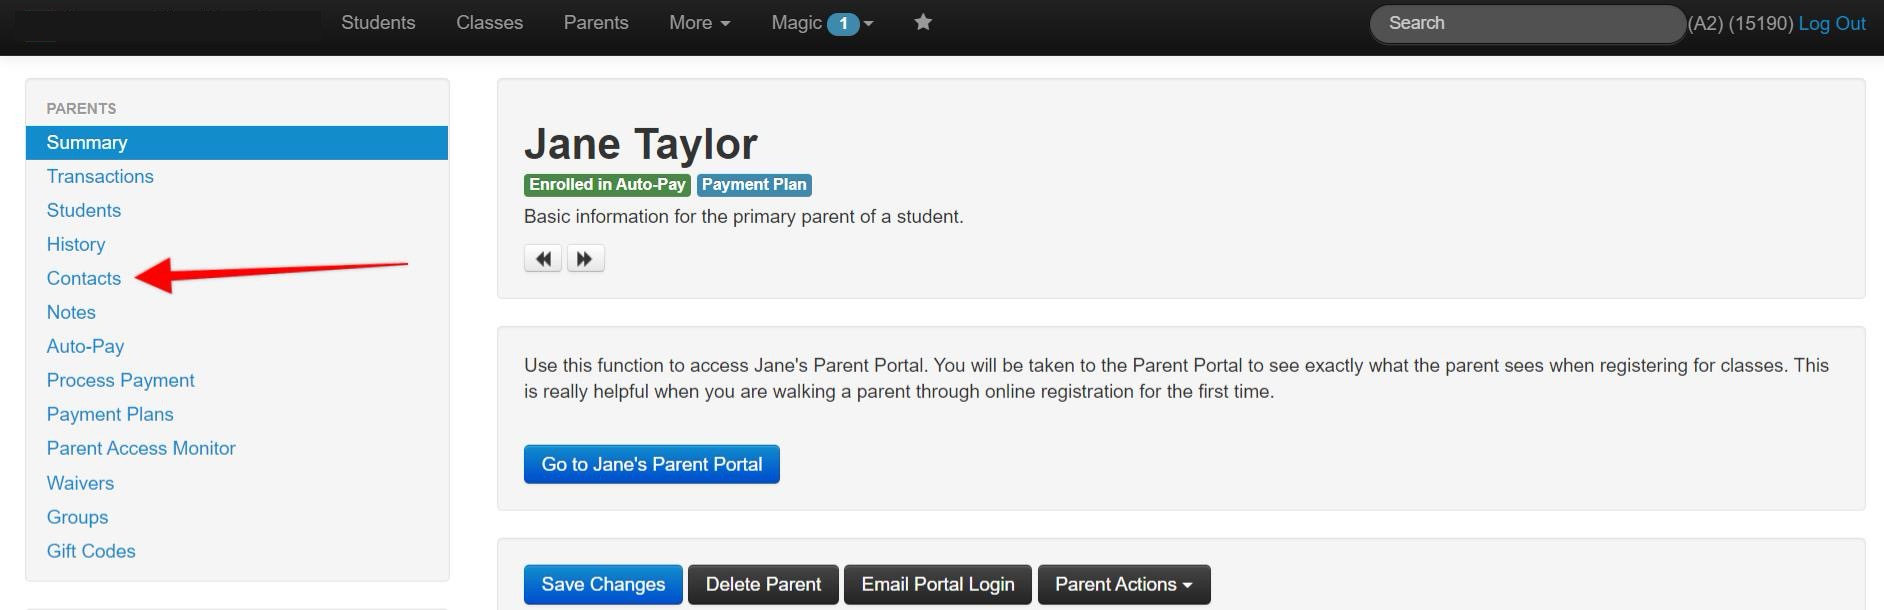Expand the Magic dropdown menu
The height and width of the screenshot is (610, 1884).
click(x=821, y=22)
